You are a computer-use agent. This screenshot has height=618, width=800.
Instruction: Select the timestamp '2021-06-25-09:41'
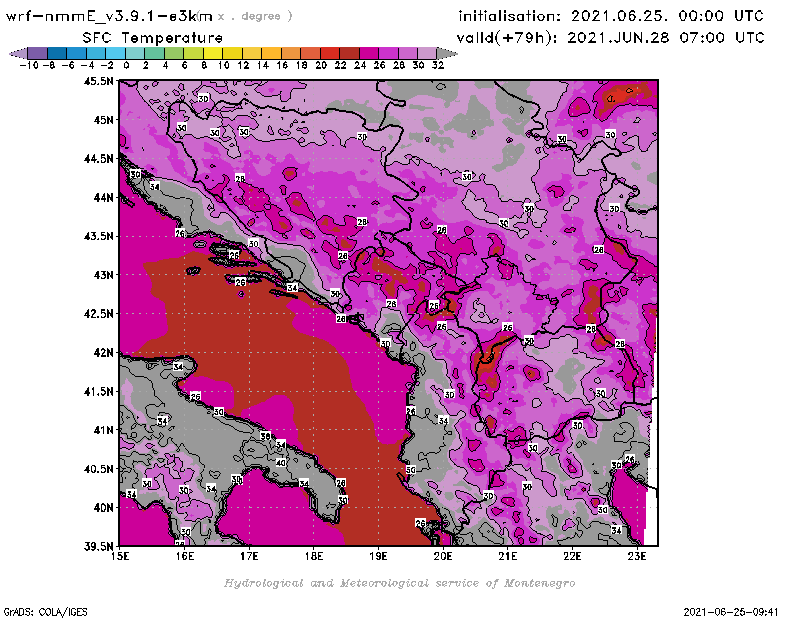click(731, 612)
